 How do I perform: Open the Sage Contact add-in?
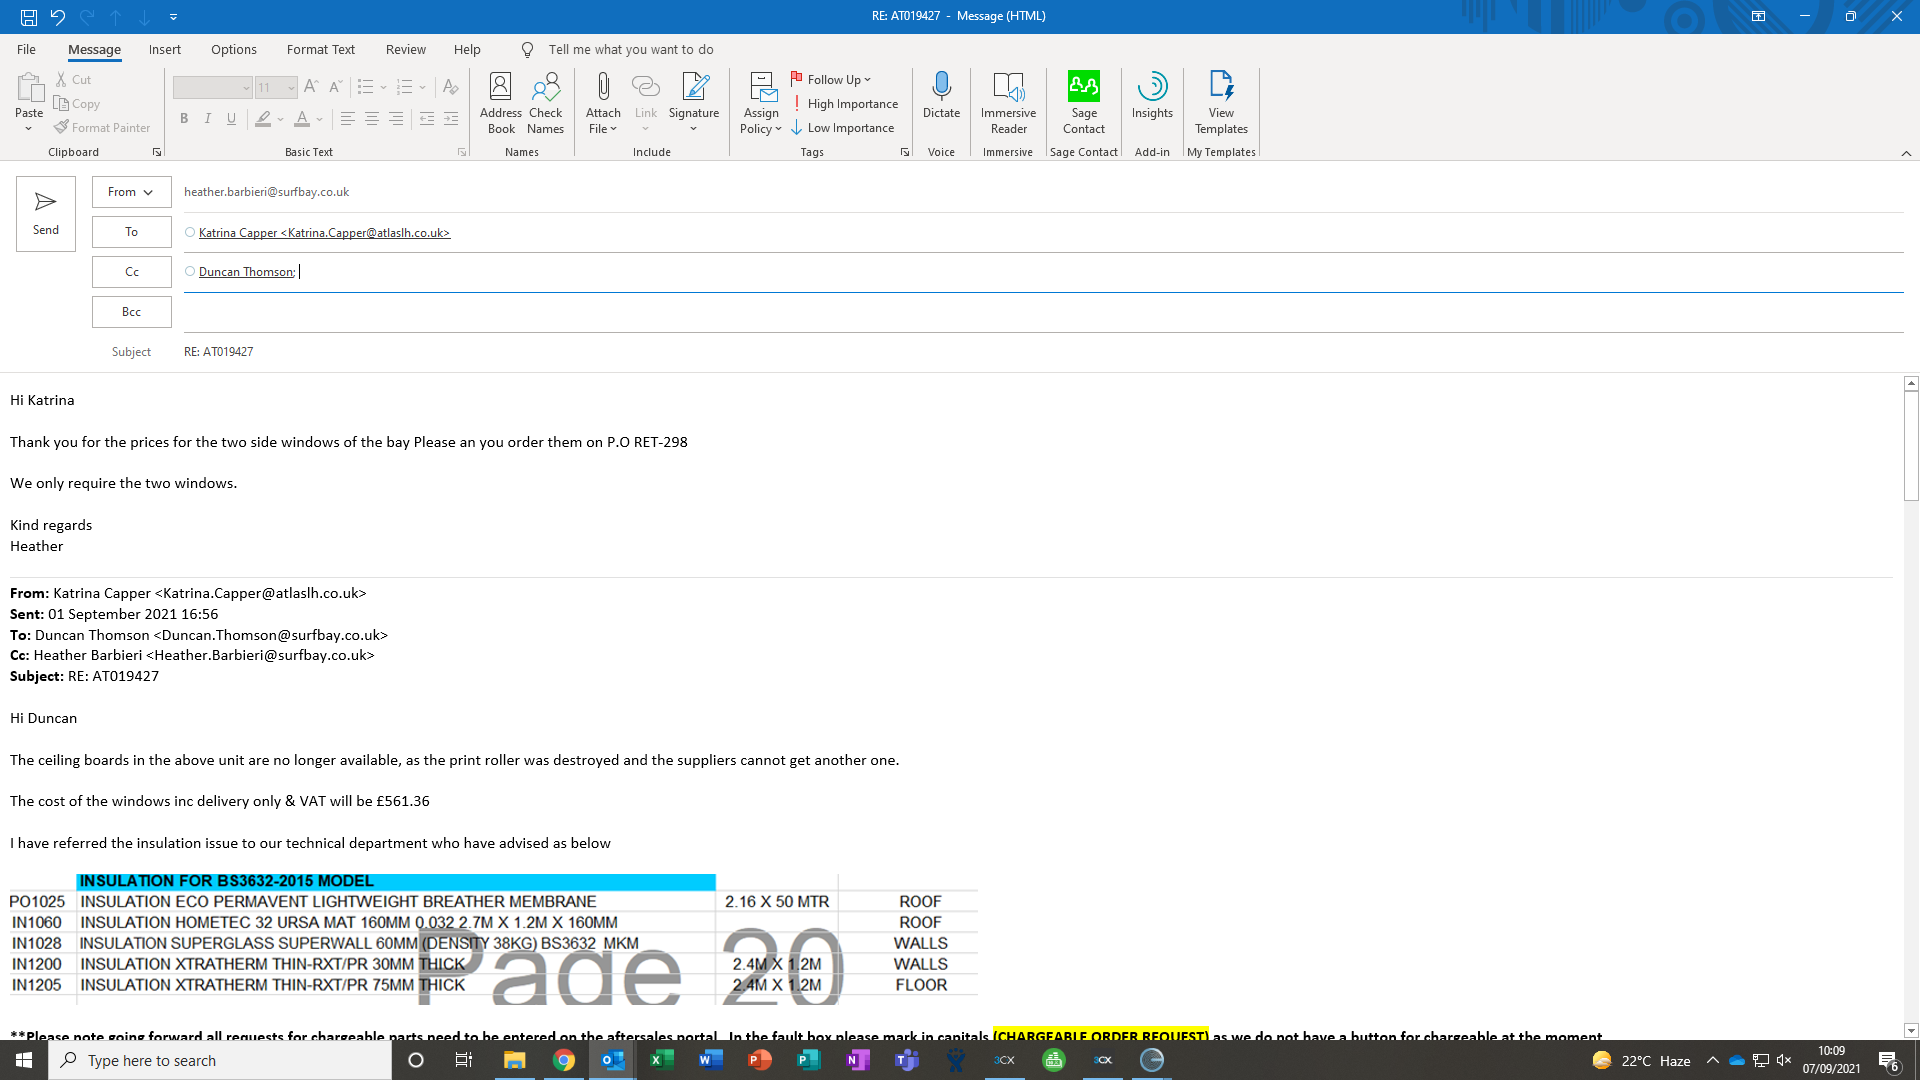coord(1084,102)
